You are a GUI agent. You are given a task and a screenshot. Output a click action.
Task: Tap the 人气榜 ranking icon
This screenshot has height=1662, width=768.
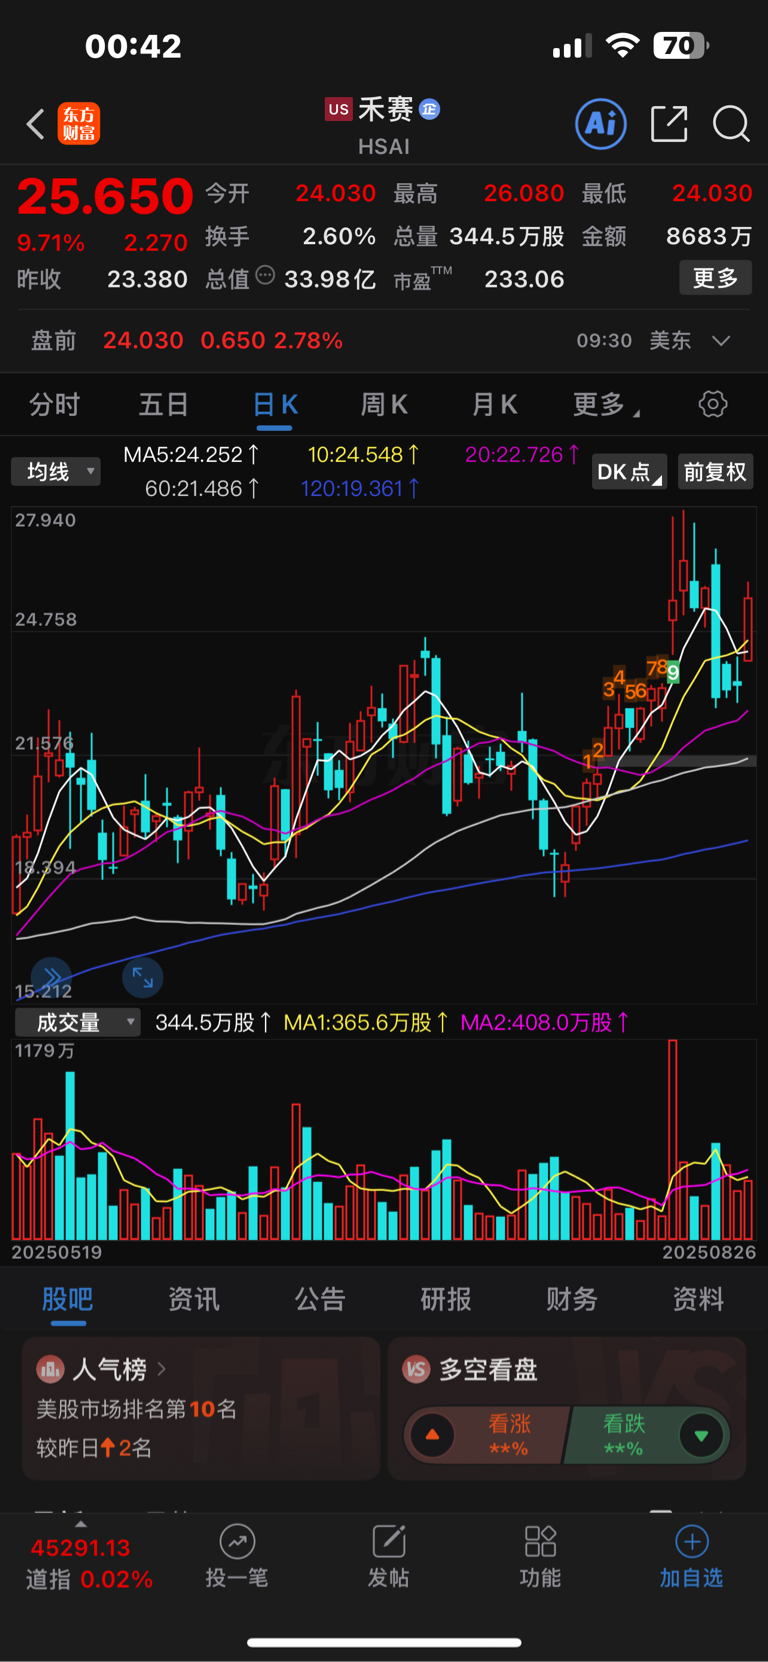point(50,1369)
